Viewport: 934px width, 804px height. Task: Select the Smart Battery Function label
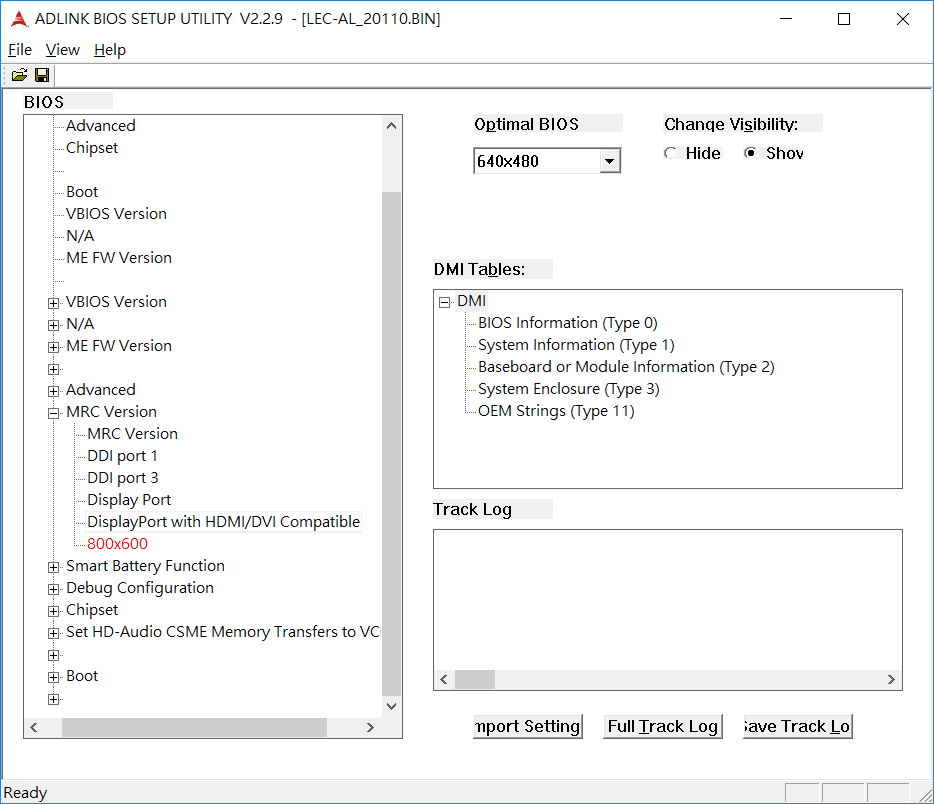pyautogui.click(x=145, y=566)
